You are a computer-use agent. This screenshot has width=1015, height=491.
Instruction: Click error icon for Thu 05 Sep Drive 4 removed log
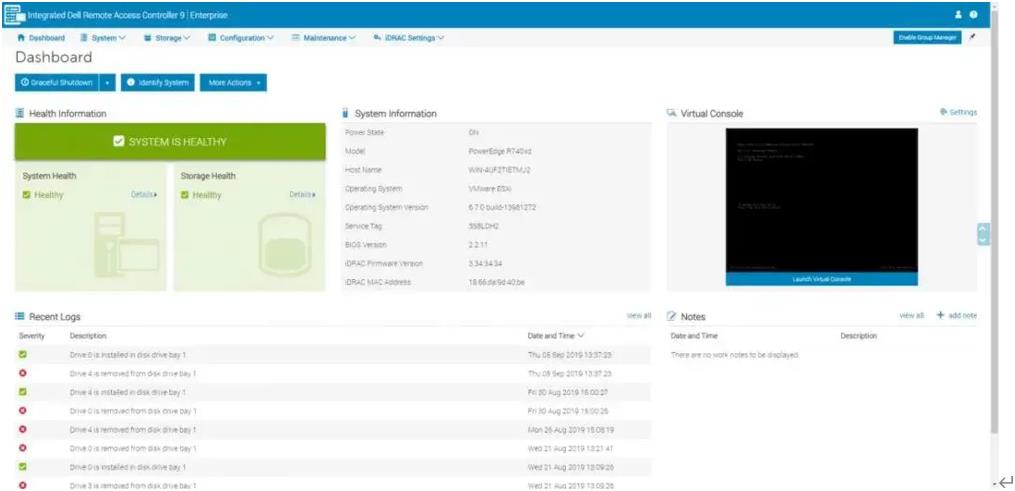click(23, 373)
